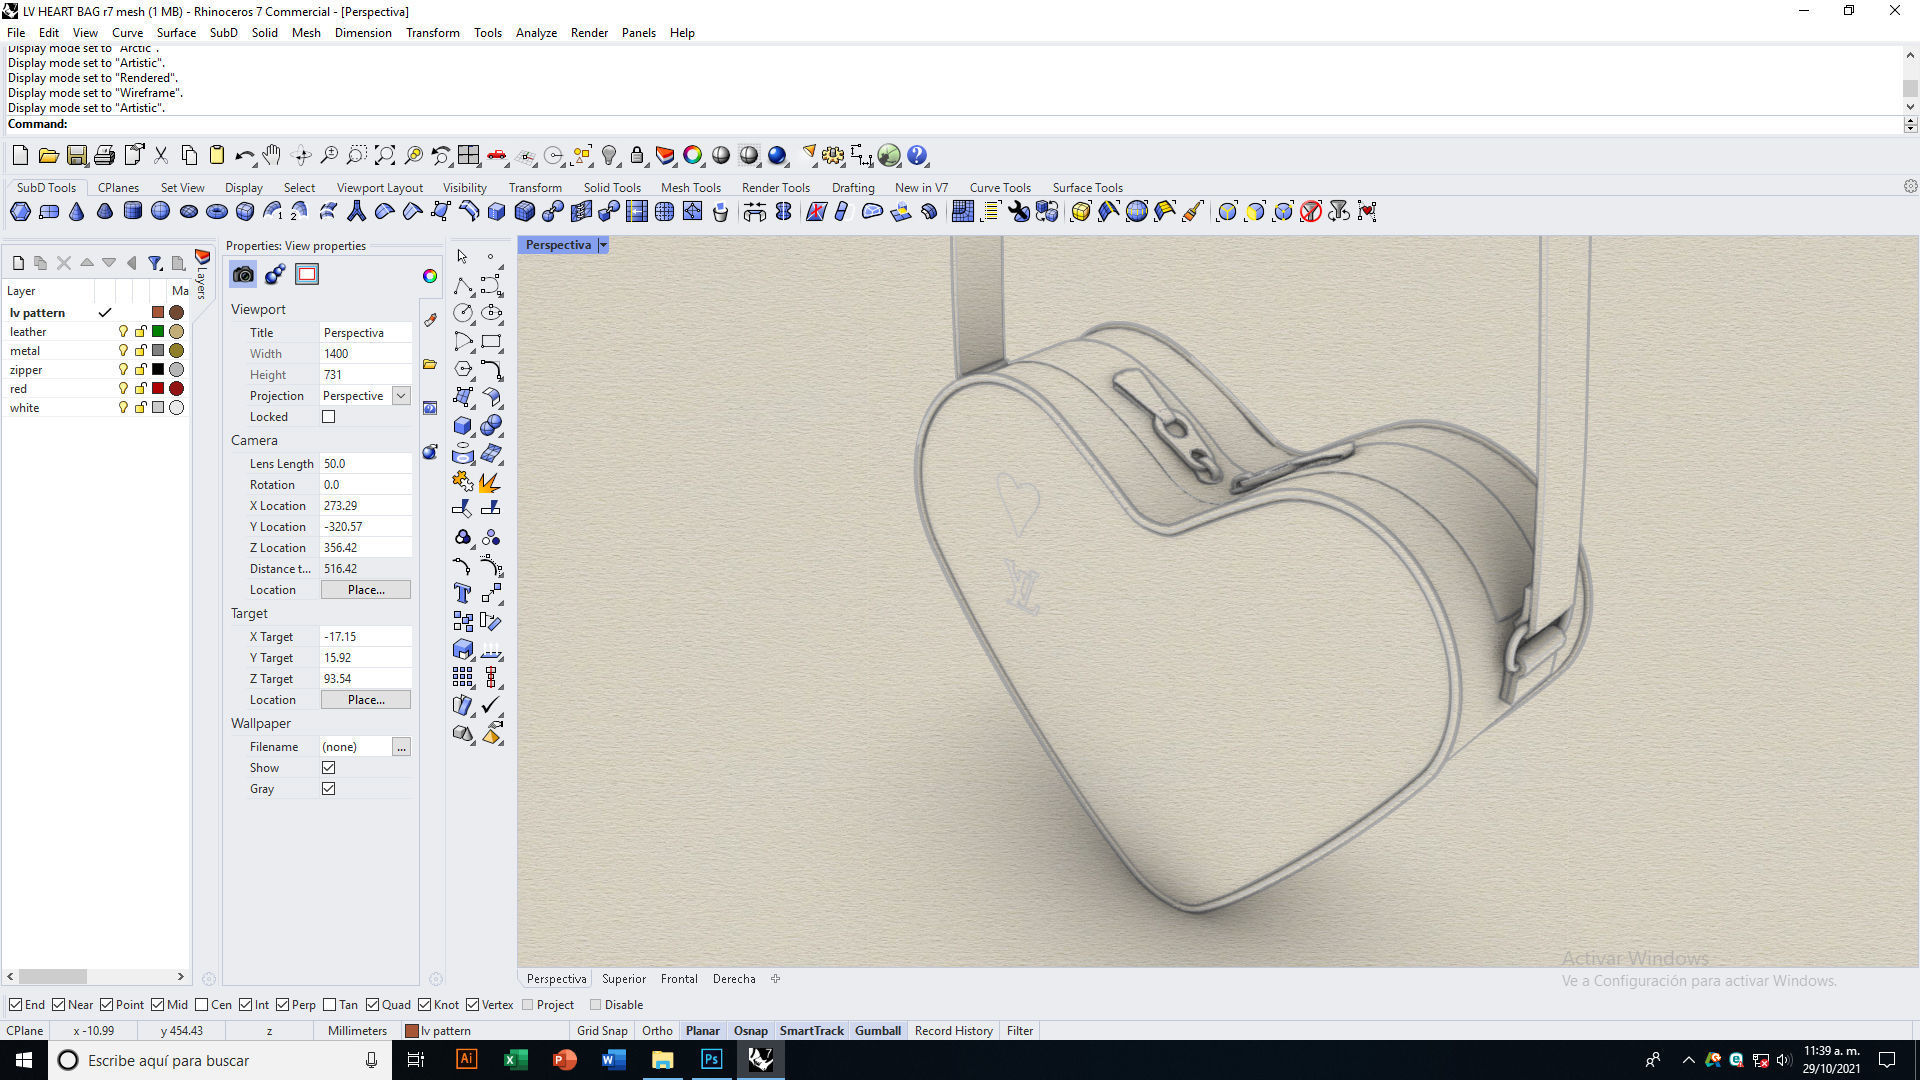The height and width of the screenshot is (1080, 1920).
Task: Click the Lock padlock icon
Action: (637, 155)
